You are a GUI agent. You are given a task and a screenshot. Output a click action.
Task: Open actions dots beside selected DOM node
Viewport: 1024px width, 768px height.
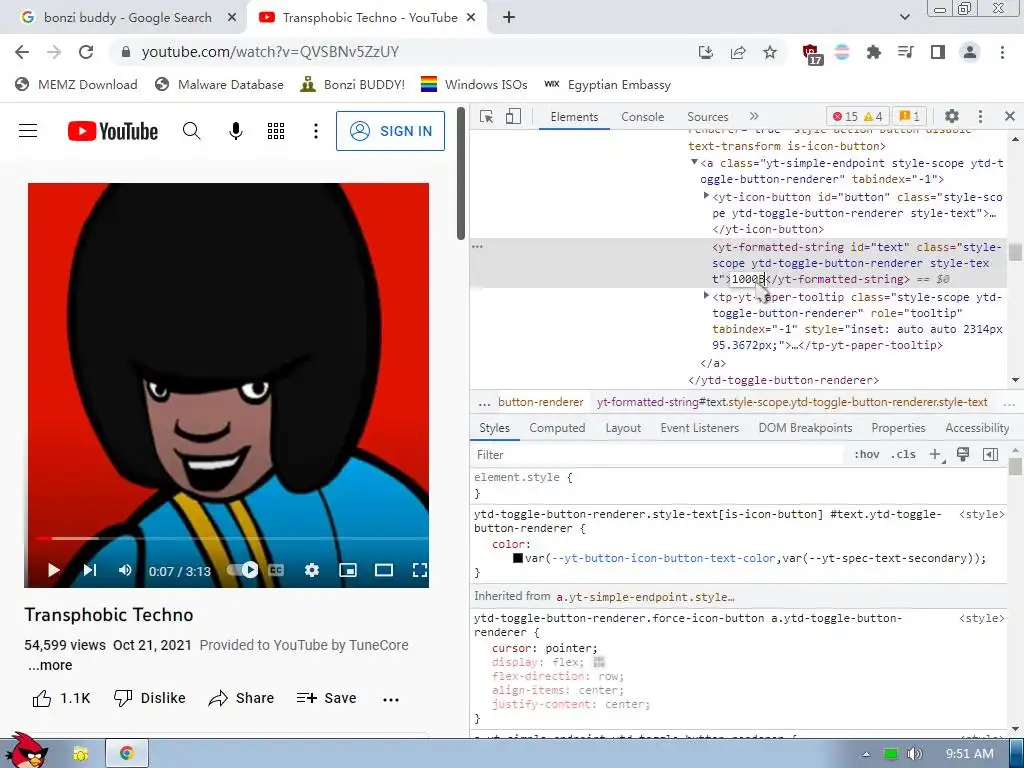pos(477,246)
